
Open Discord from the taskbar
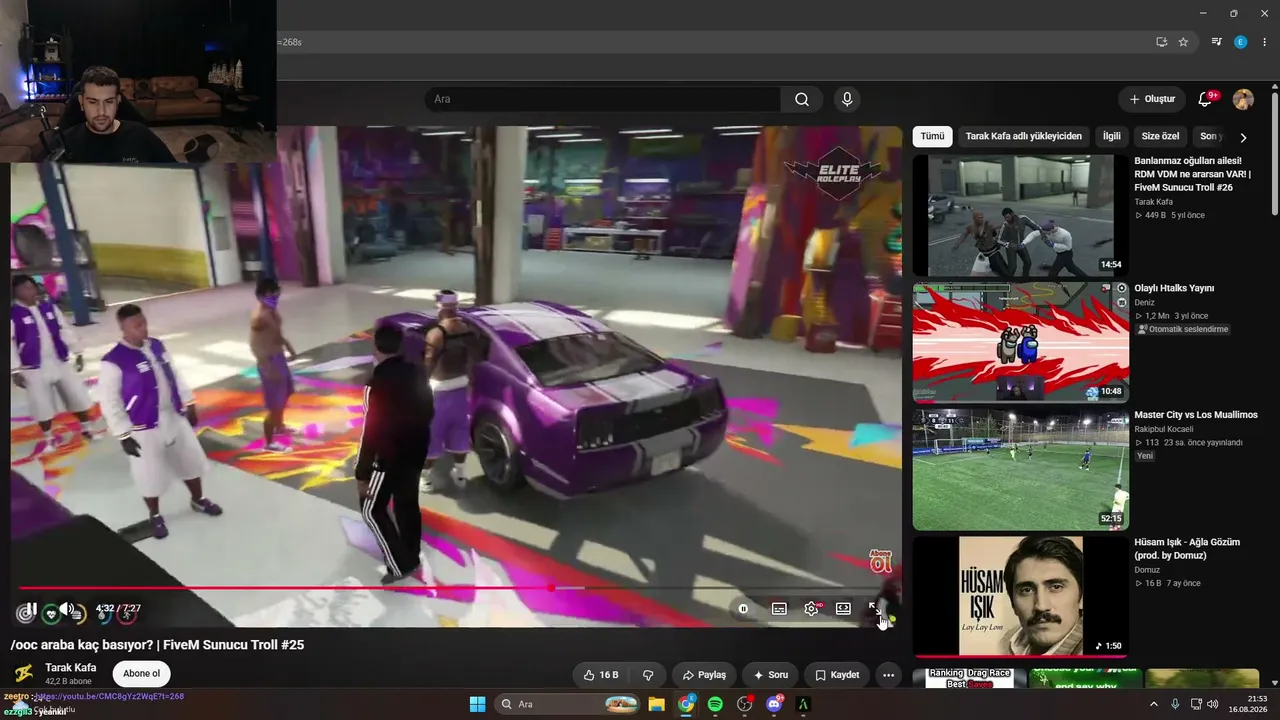(x=774, y=704)
